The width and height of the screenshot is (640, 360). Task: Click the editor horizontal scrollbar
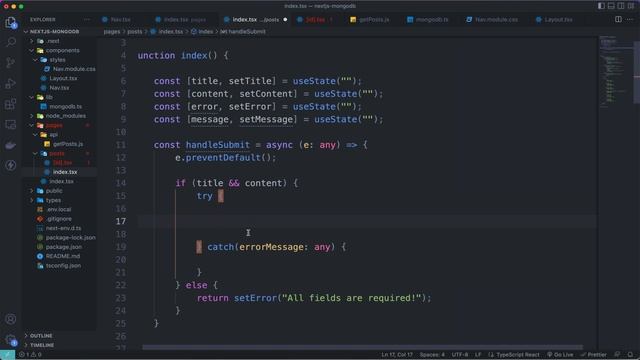(362, 347)
